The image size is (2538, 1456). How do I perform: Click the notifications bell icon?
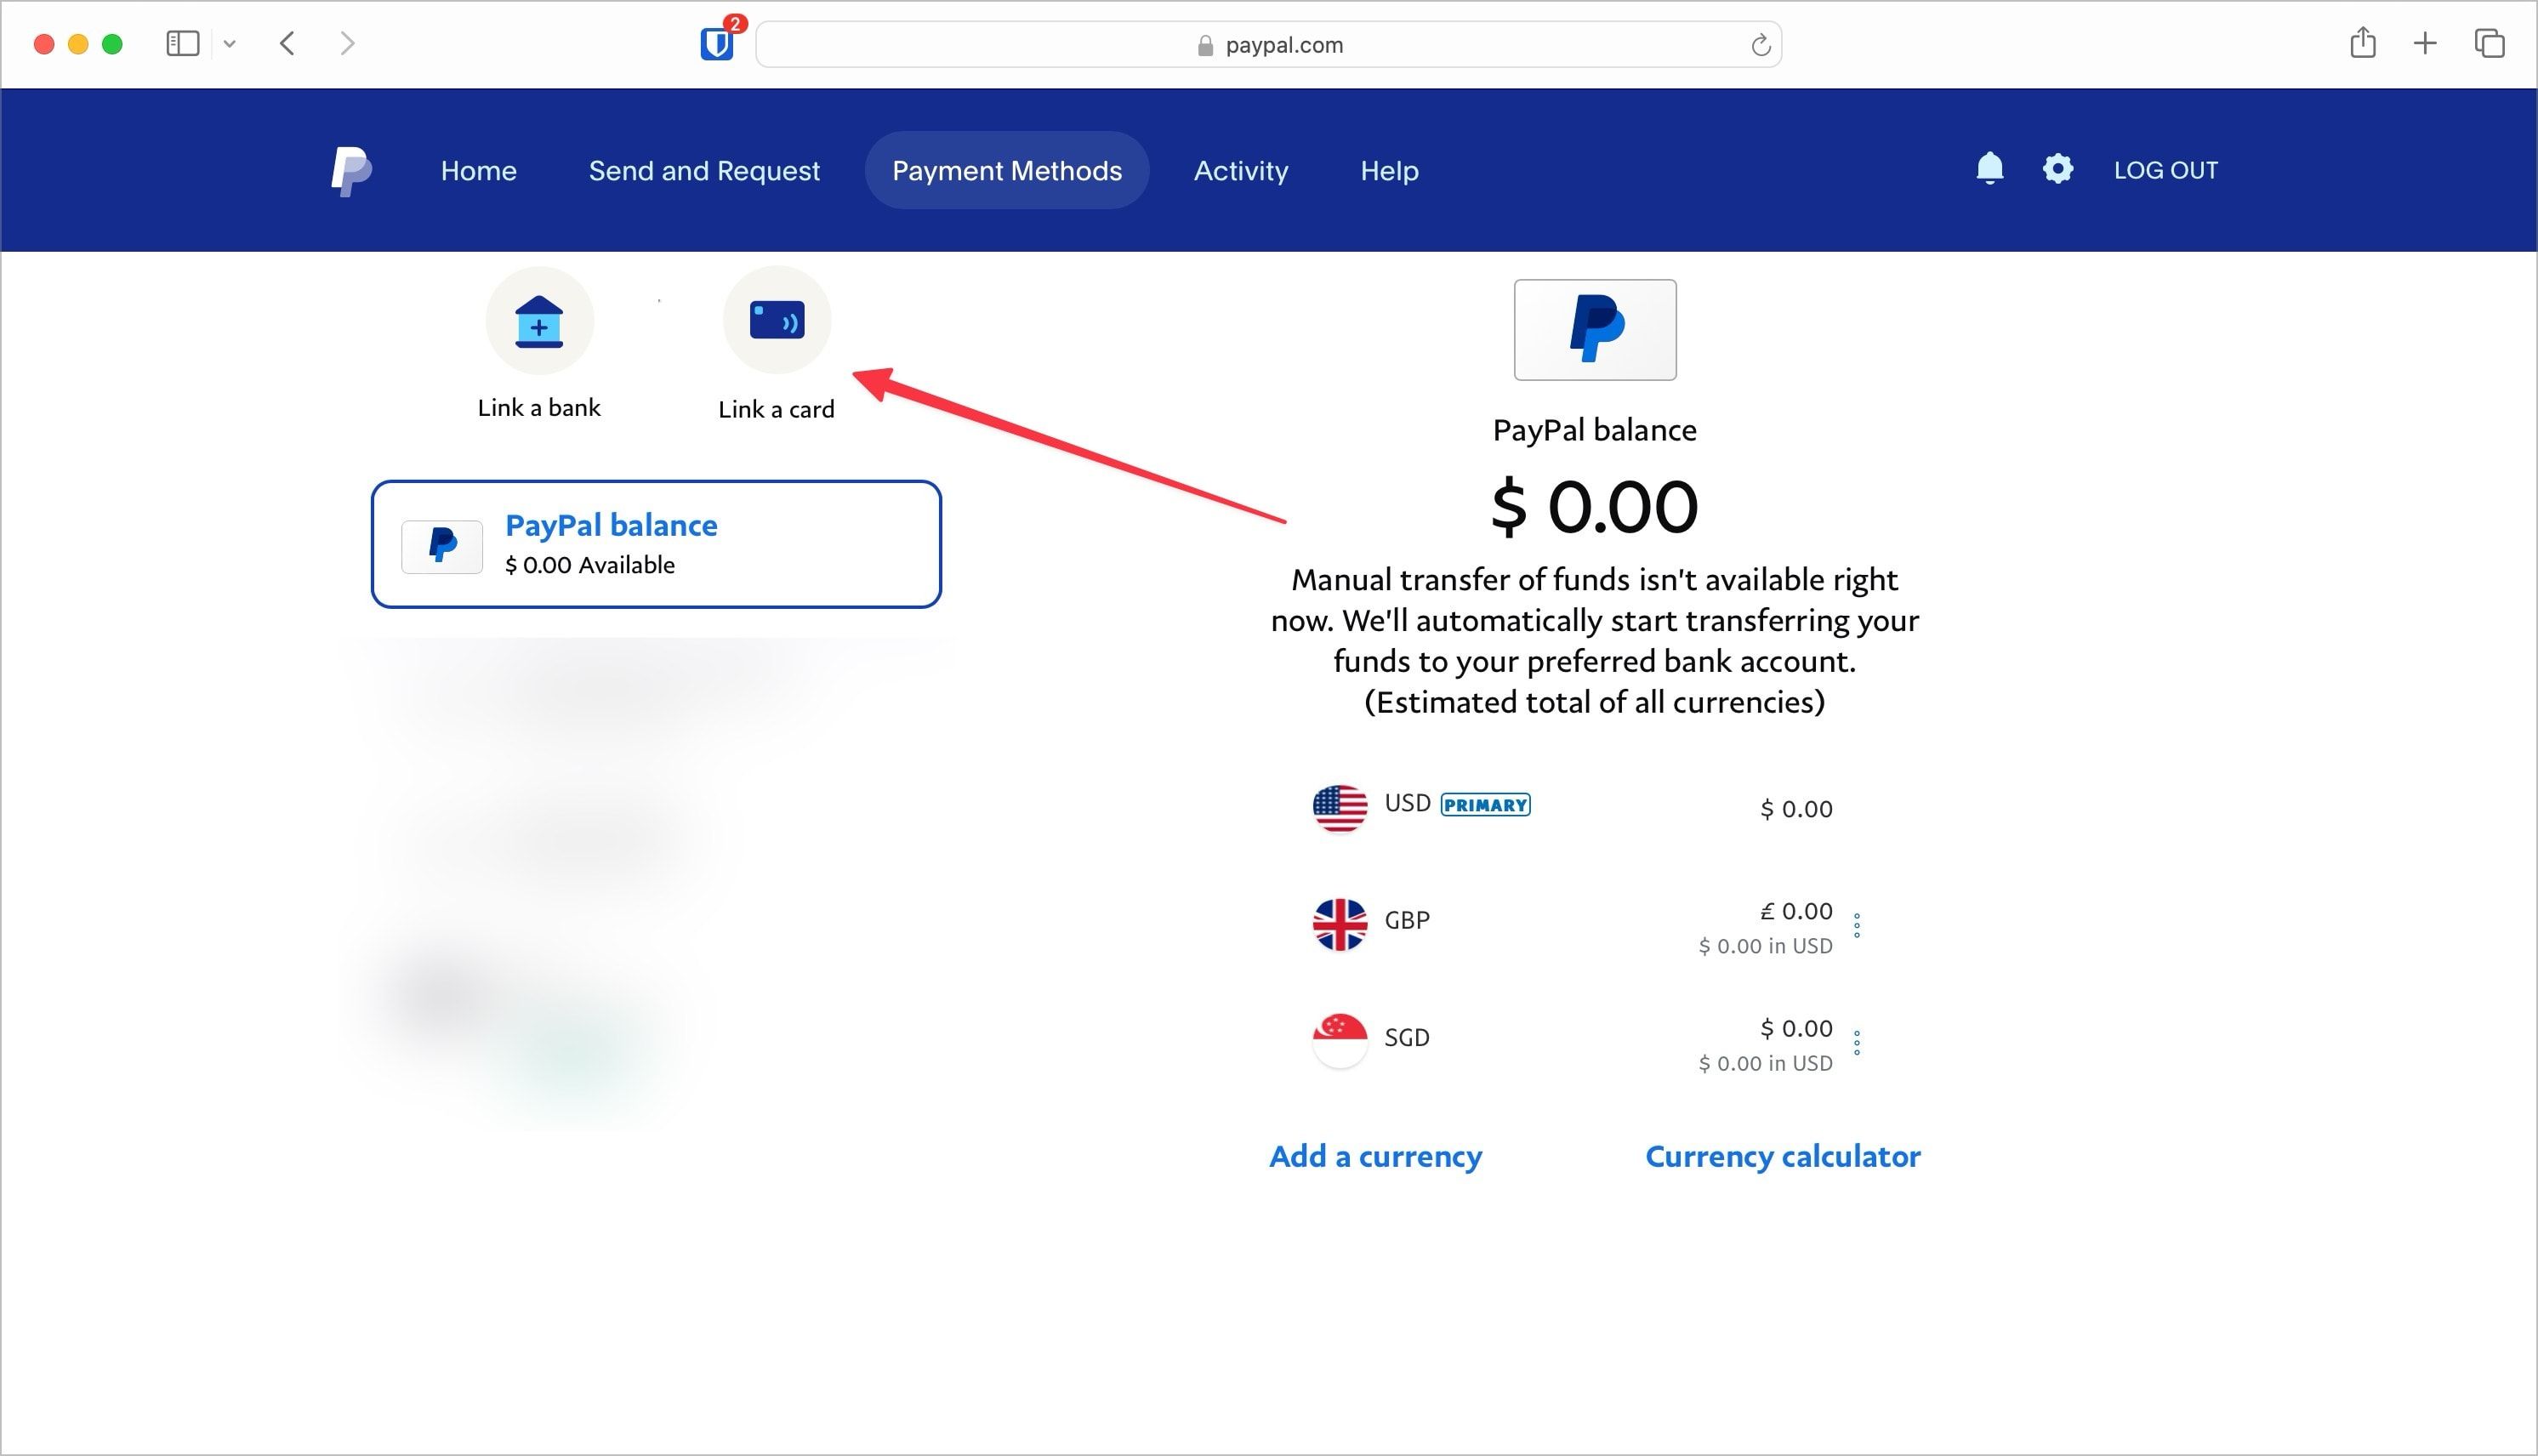tap(1987, 169)
